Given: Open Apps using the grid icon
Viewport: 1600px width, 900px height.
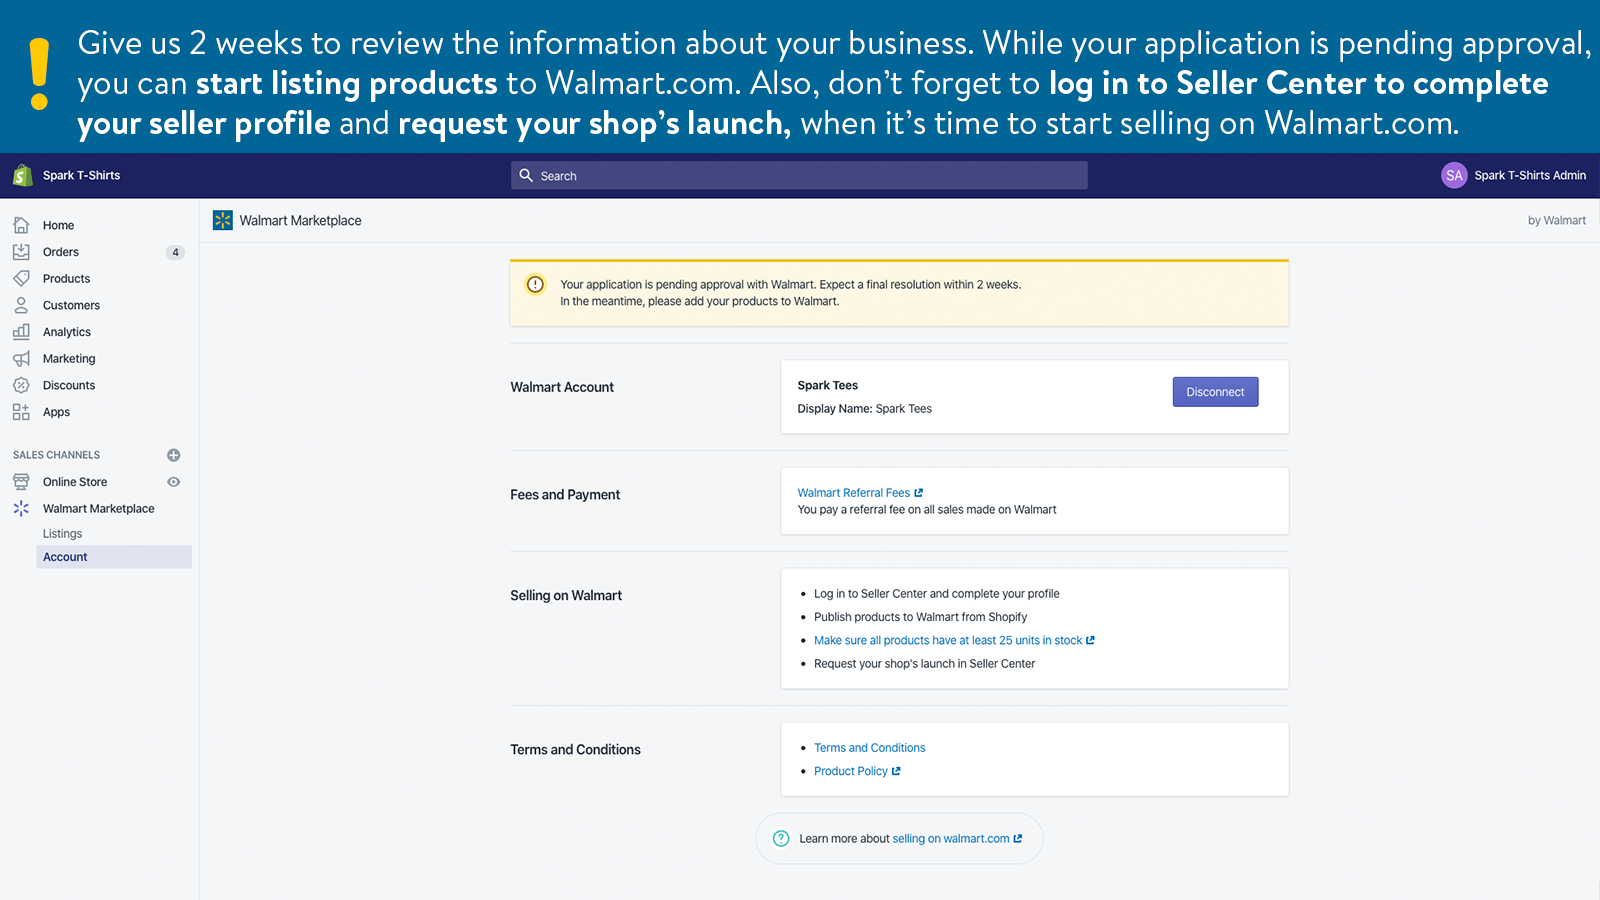Looking at the screenshot, I should tap(21, 412).
